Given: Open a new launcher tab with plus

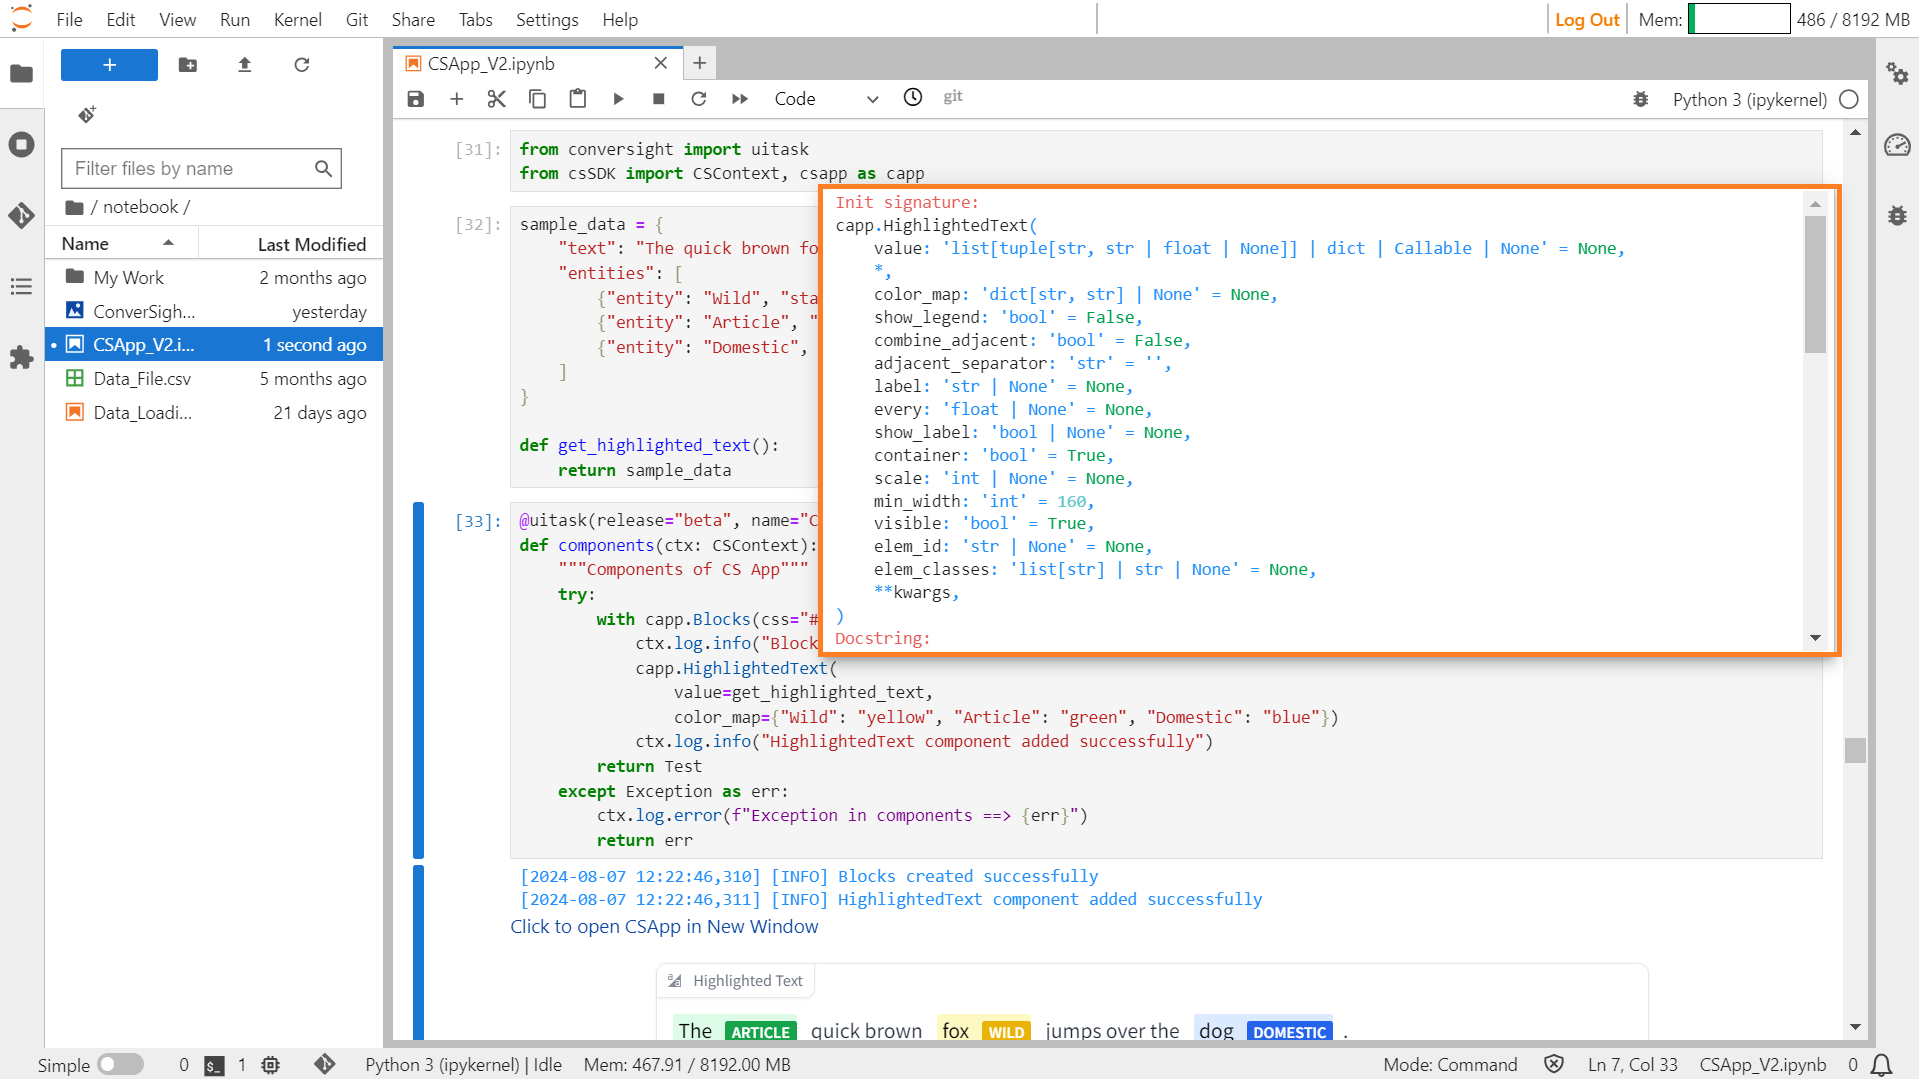Looking at the screenshot, I should pos(700,63).
